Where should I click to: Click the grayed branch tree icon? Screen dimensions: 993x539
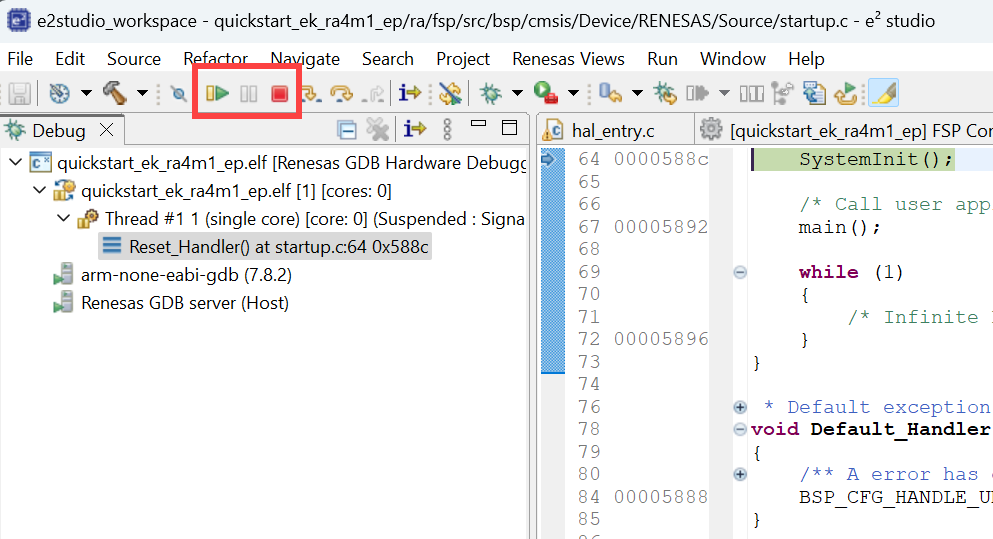point(783,93)
